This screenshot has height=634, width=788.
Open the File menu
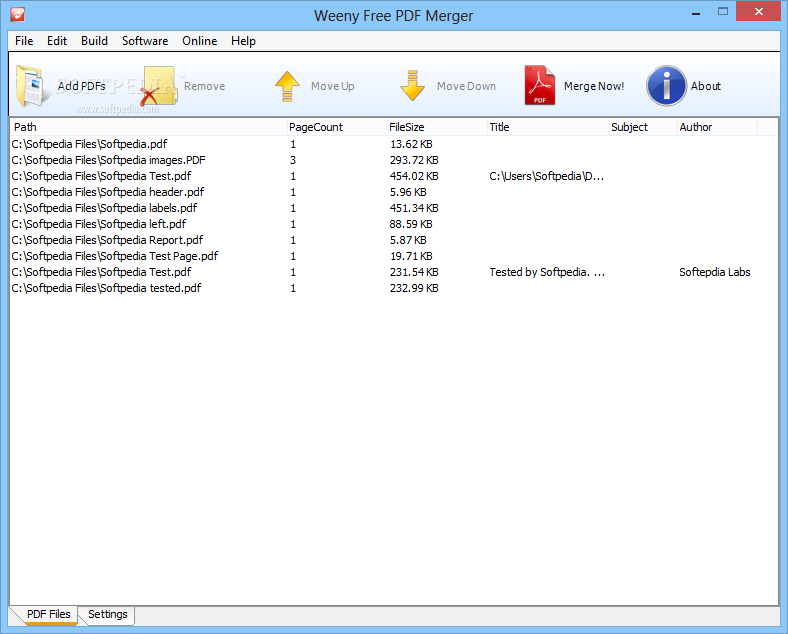tap(24, 41)
